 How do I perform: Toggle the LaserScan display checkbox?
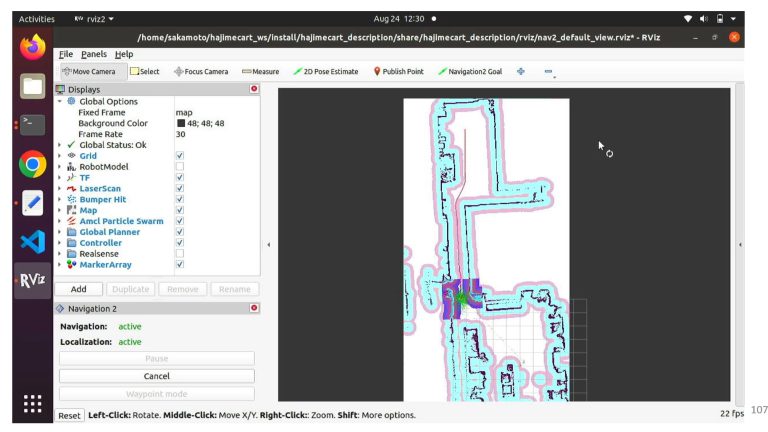[x=179, y=189]
